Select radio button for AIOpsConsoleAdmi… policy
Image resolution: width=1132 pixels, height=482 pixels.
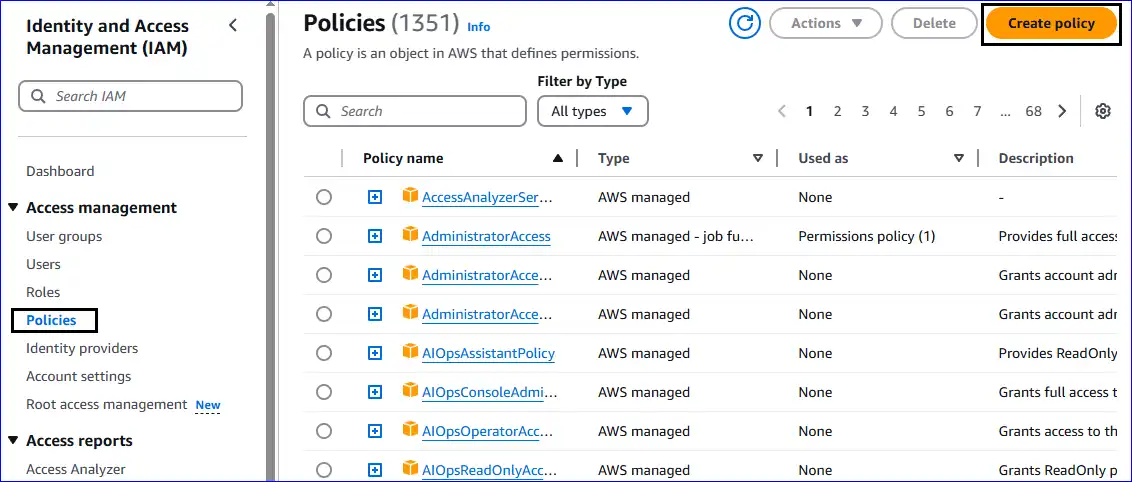coord(324,392)
